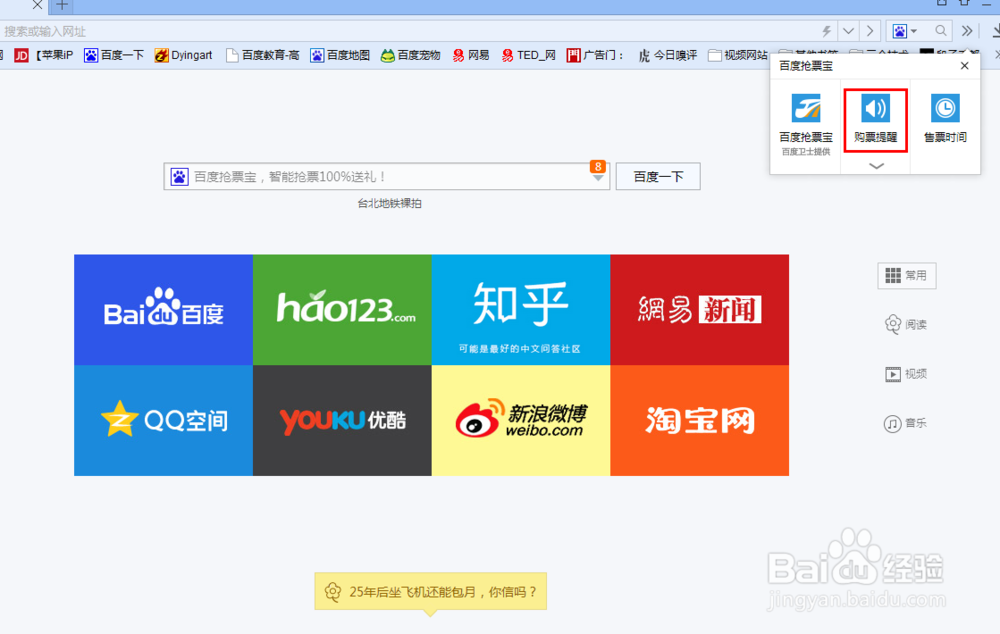
Task: Open the QQ空间 tile
Action: [x=163, y=420]
